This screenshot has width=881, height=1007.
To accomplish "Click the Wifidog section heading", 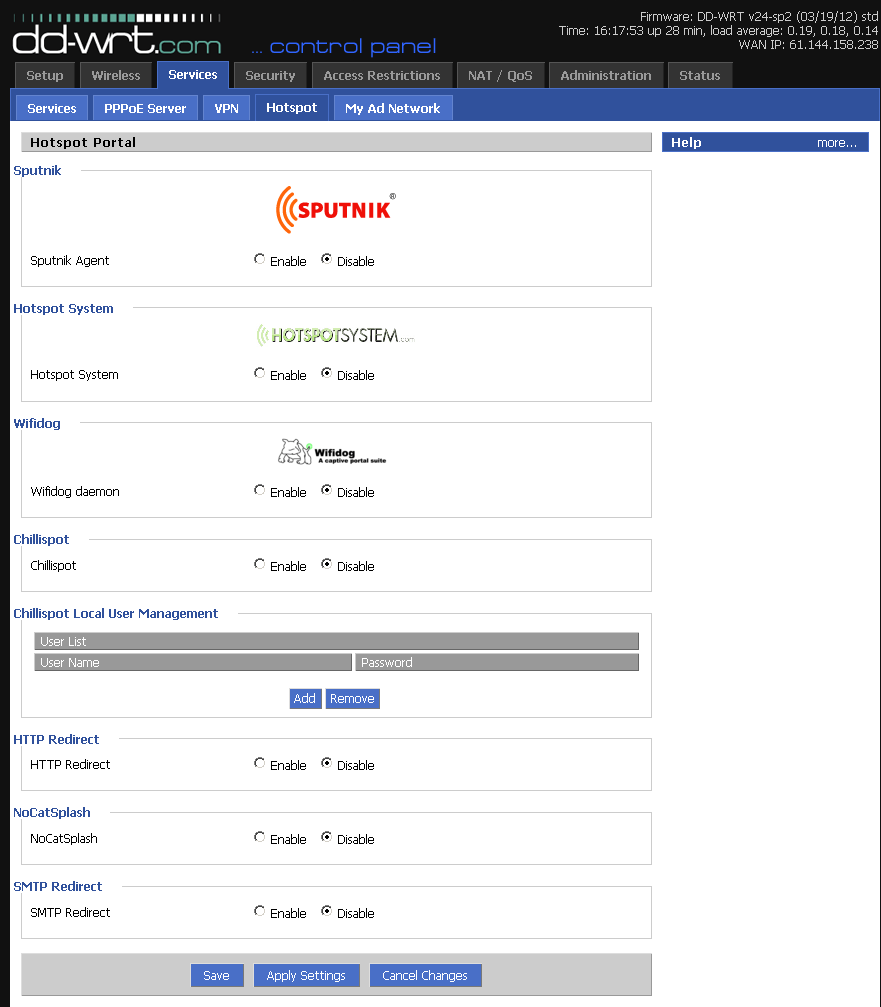I will (x=37, y=423).
